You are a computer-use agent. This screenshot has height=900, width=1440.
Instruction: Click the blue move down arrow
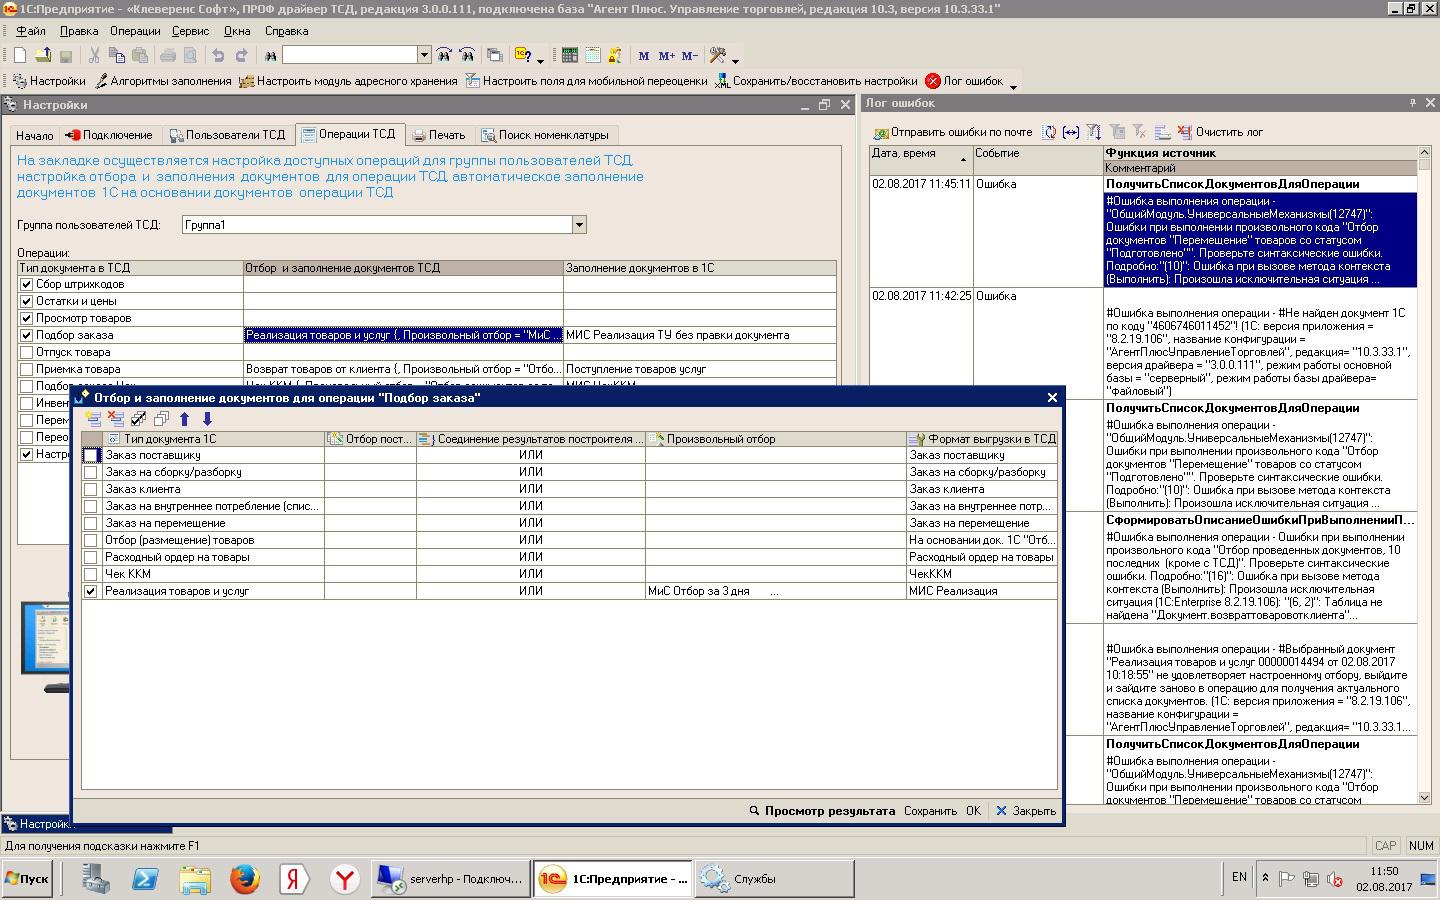coord(207,419)
